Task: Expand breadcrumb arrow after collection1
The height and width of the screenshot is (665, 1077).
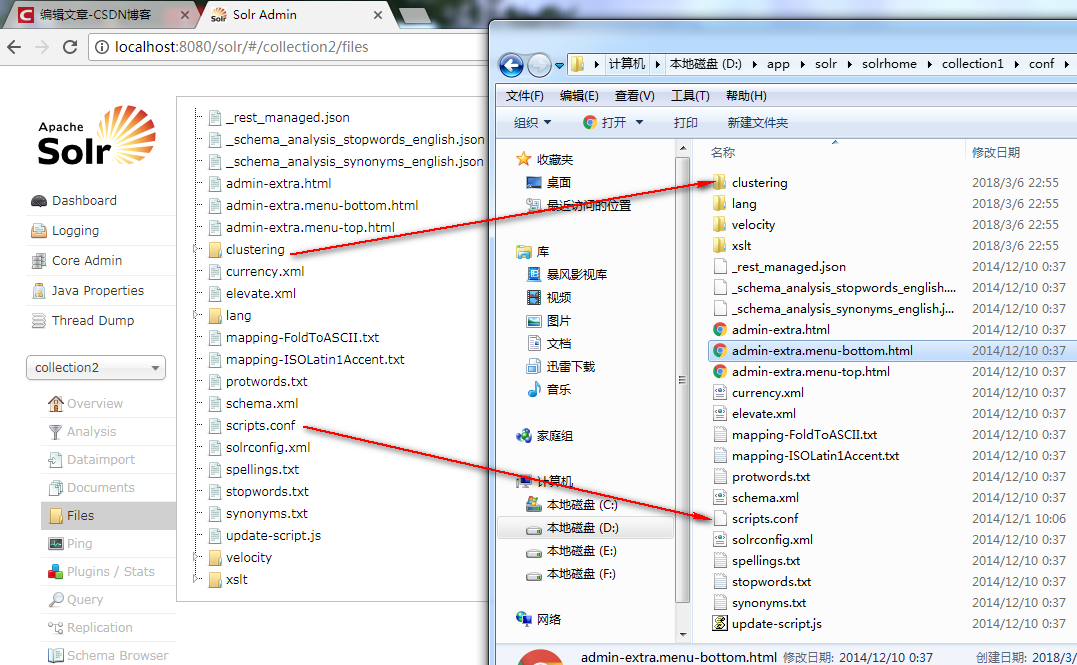Action: pyautogui.click(x=1016, y=64)
